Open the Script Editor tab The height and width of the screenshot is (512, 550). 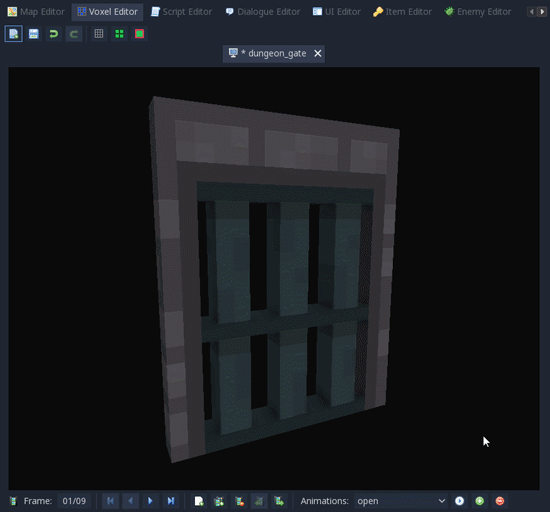click(181, 12)
